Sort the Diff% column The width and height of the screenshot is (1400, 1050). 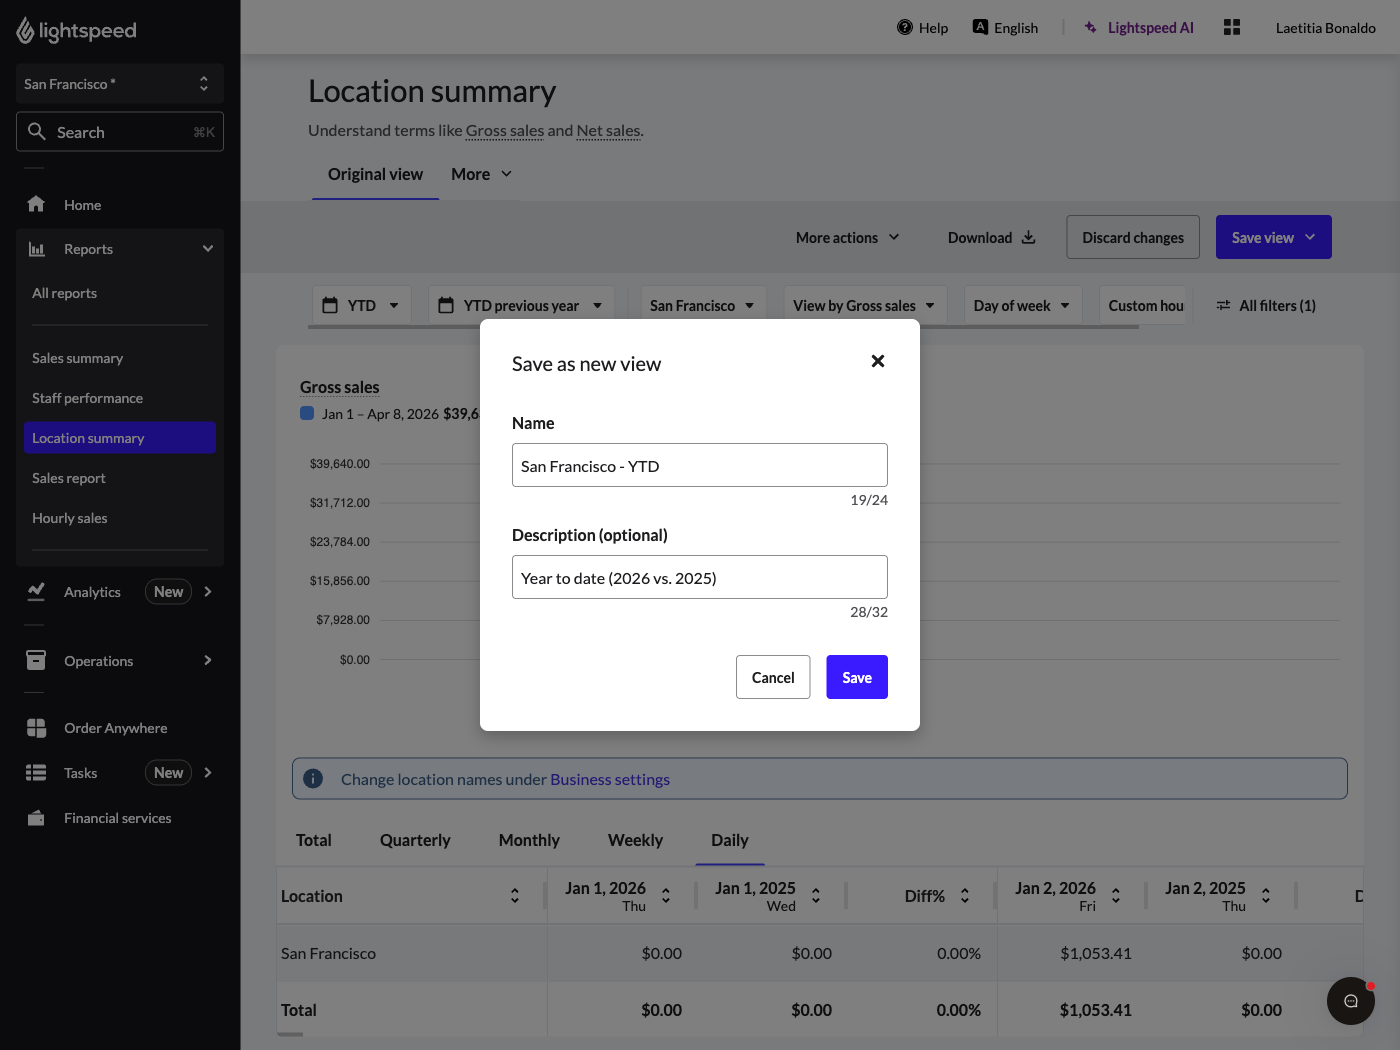(x=964, y=896)
